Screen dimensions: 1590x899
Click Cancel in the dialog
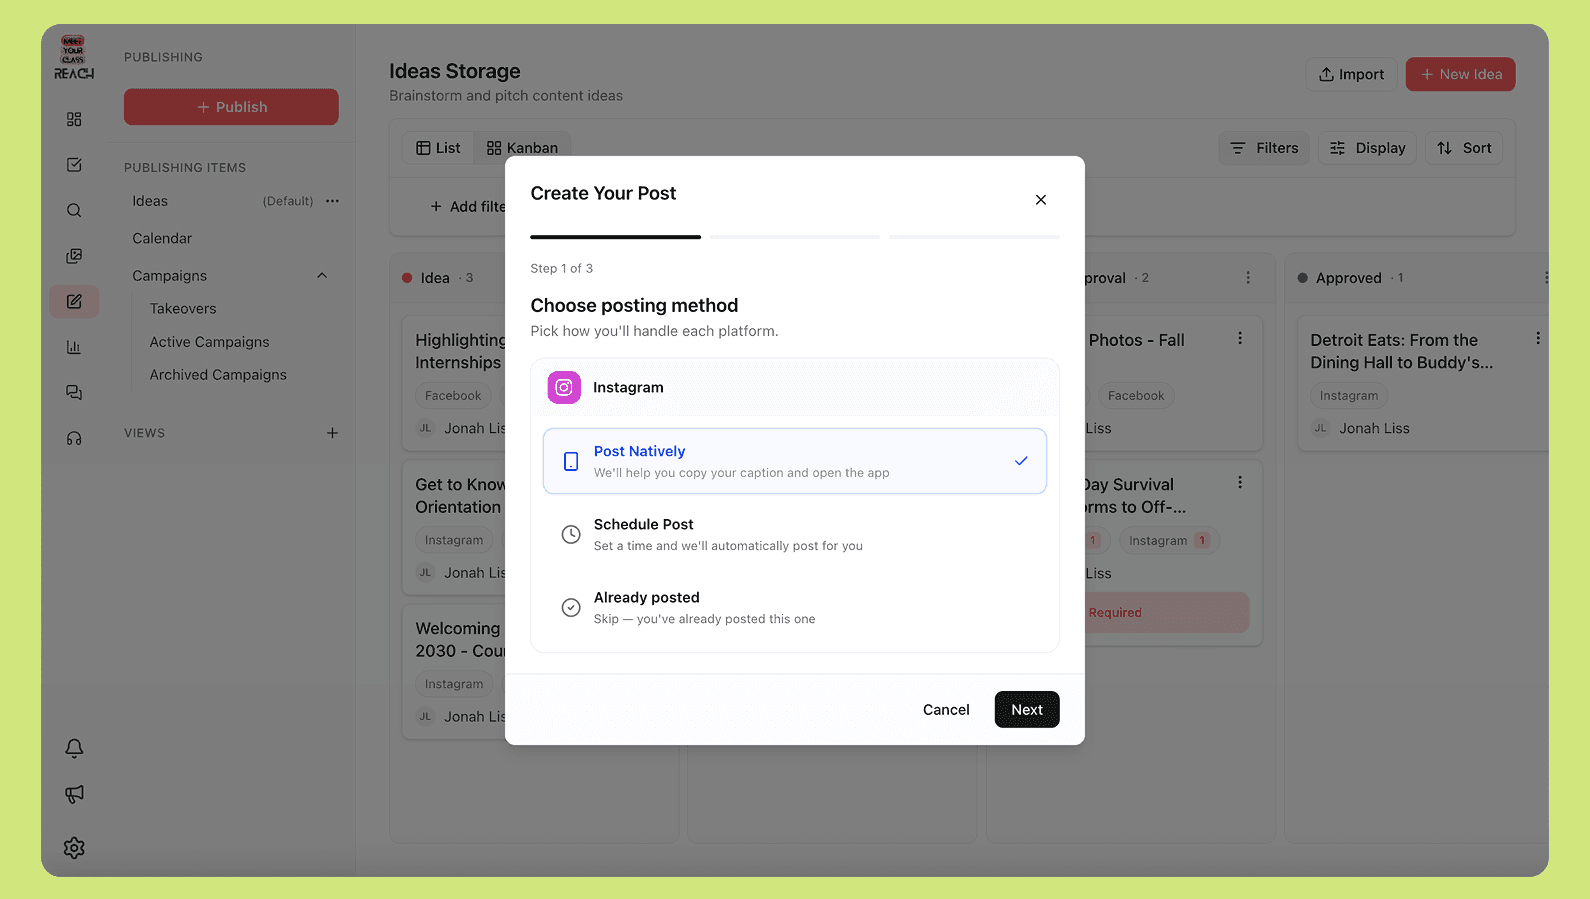pos(946,710)
